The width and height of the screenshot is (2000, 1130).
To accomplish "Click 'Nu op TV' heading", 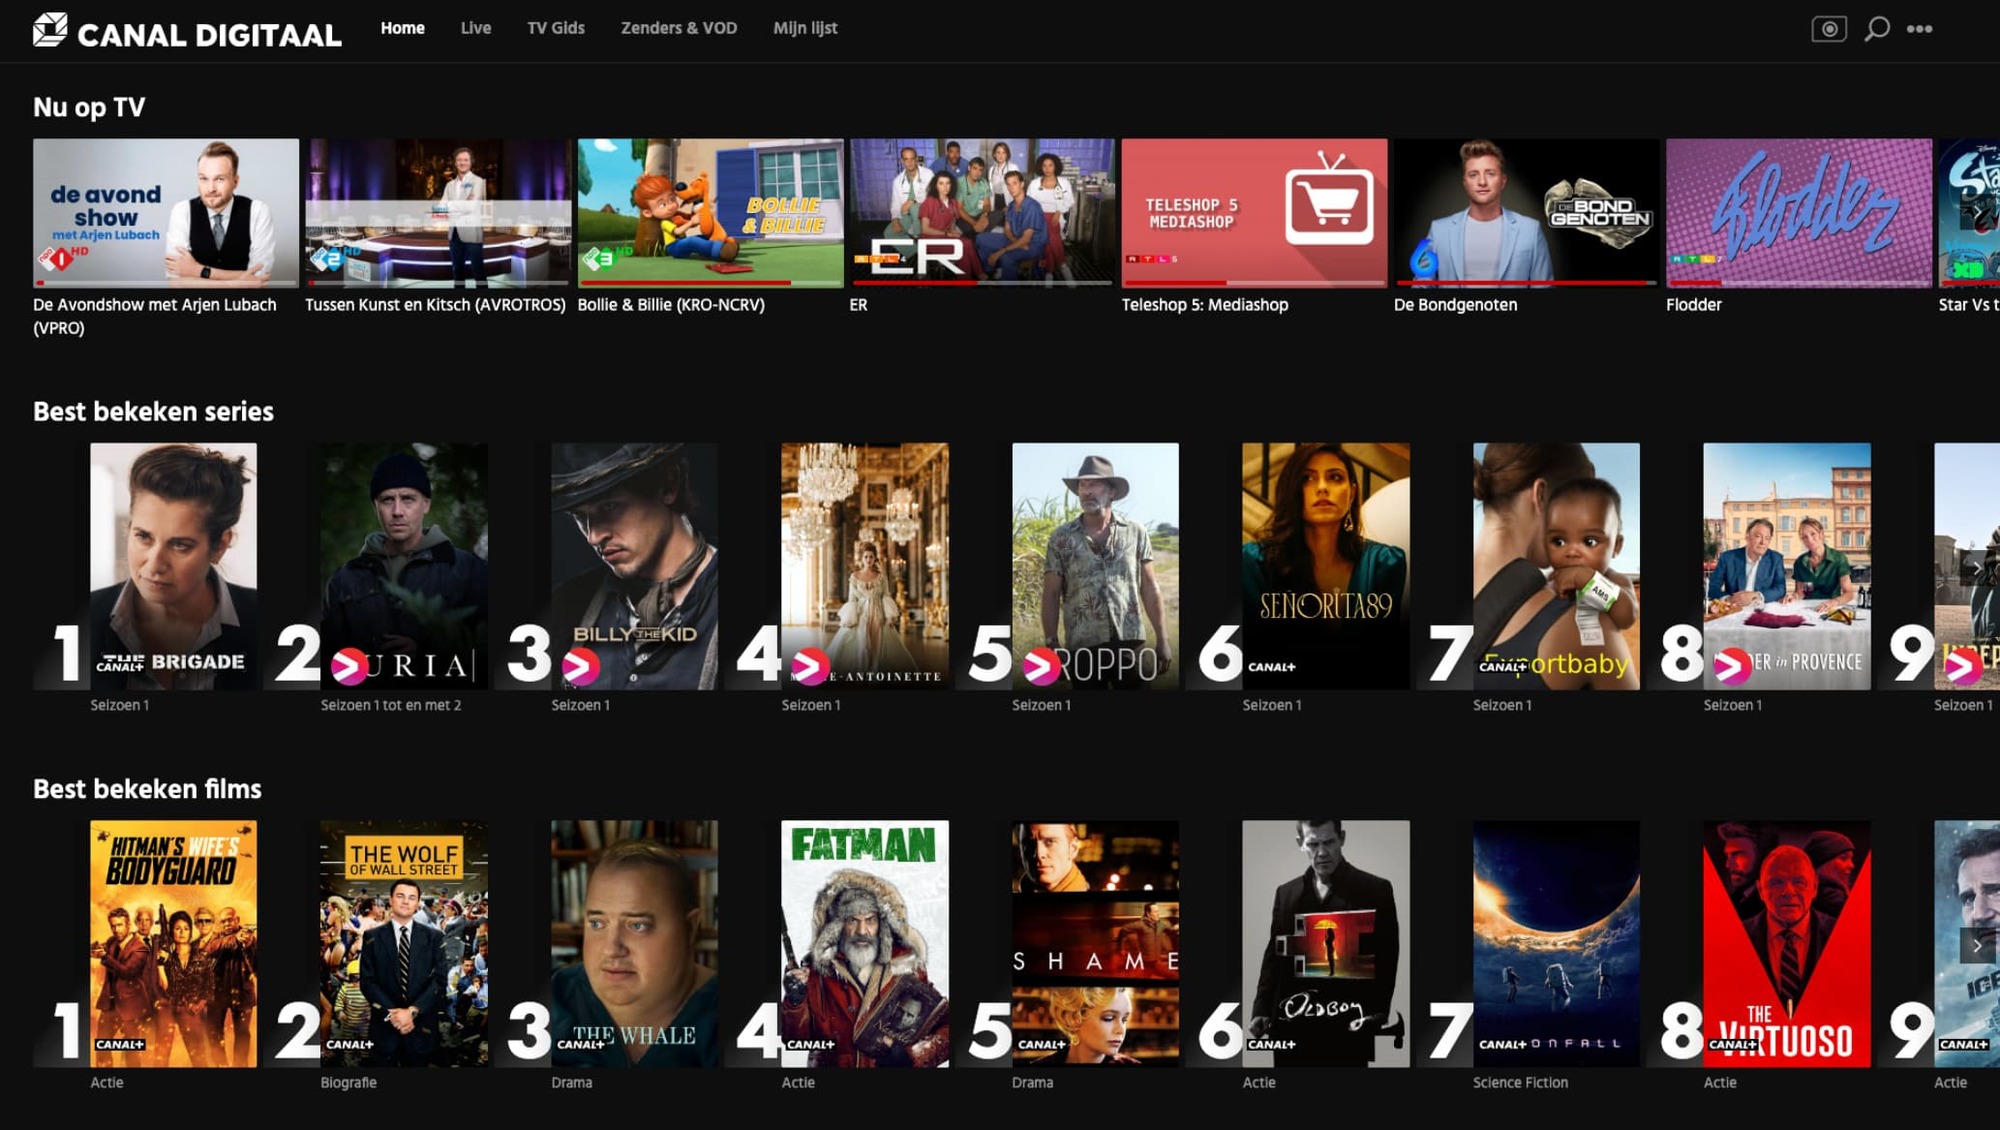I will pos(89,107).
